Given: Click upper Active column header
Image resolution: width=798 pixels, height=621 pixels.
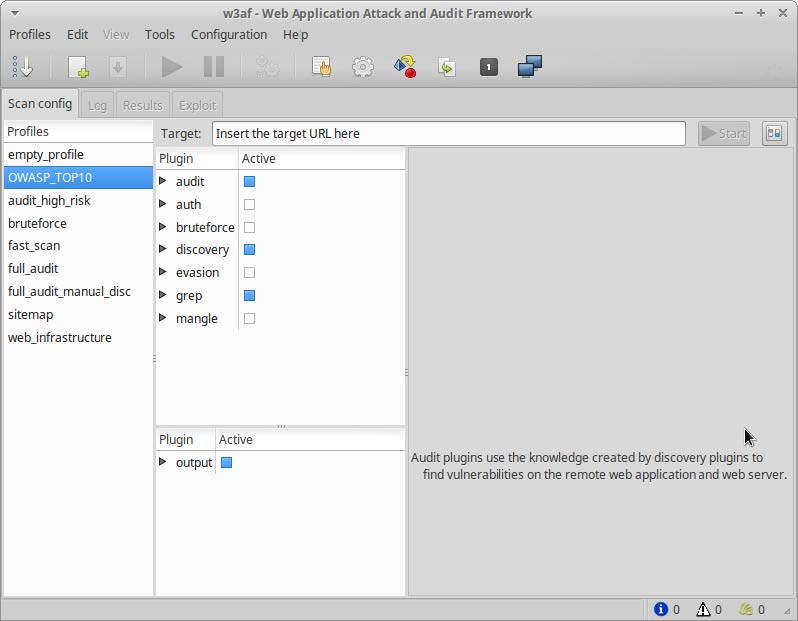Looking at the screenshot, I should click(322, 158).
